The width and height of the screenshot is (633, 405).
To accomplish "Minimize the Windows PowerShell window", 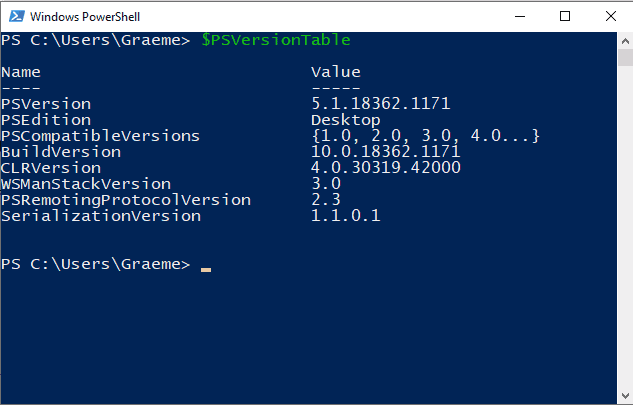I will pyautogui.click(x=520, y=17).
